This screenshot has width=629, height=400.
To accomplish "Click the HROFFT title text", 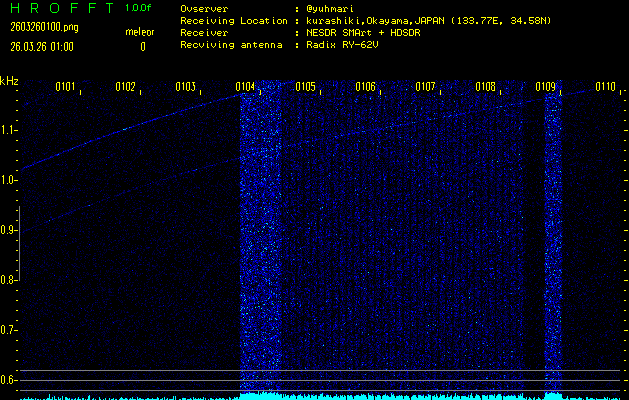I will tap(53, 8).
